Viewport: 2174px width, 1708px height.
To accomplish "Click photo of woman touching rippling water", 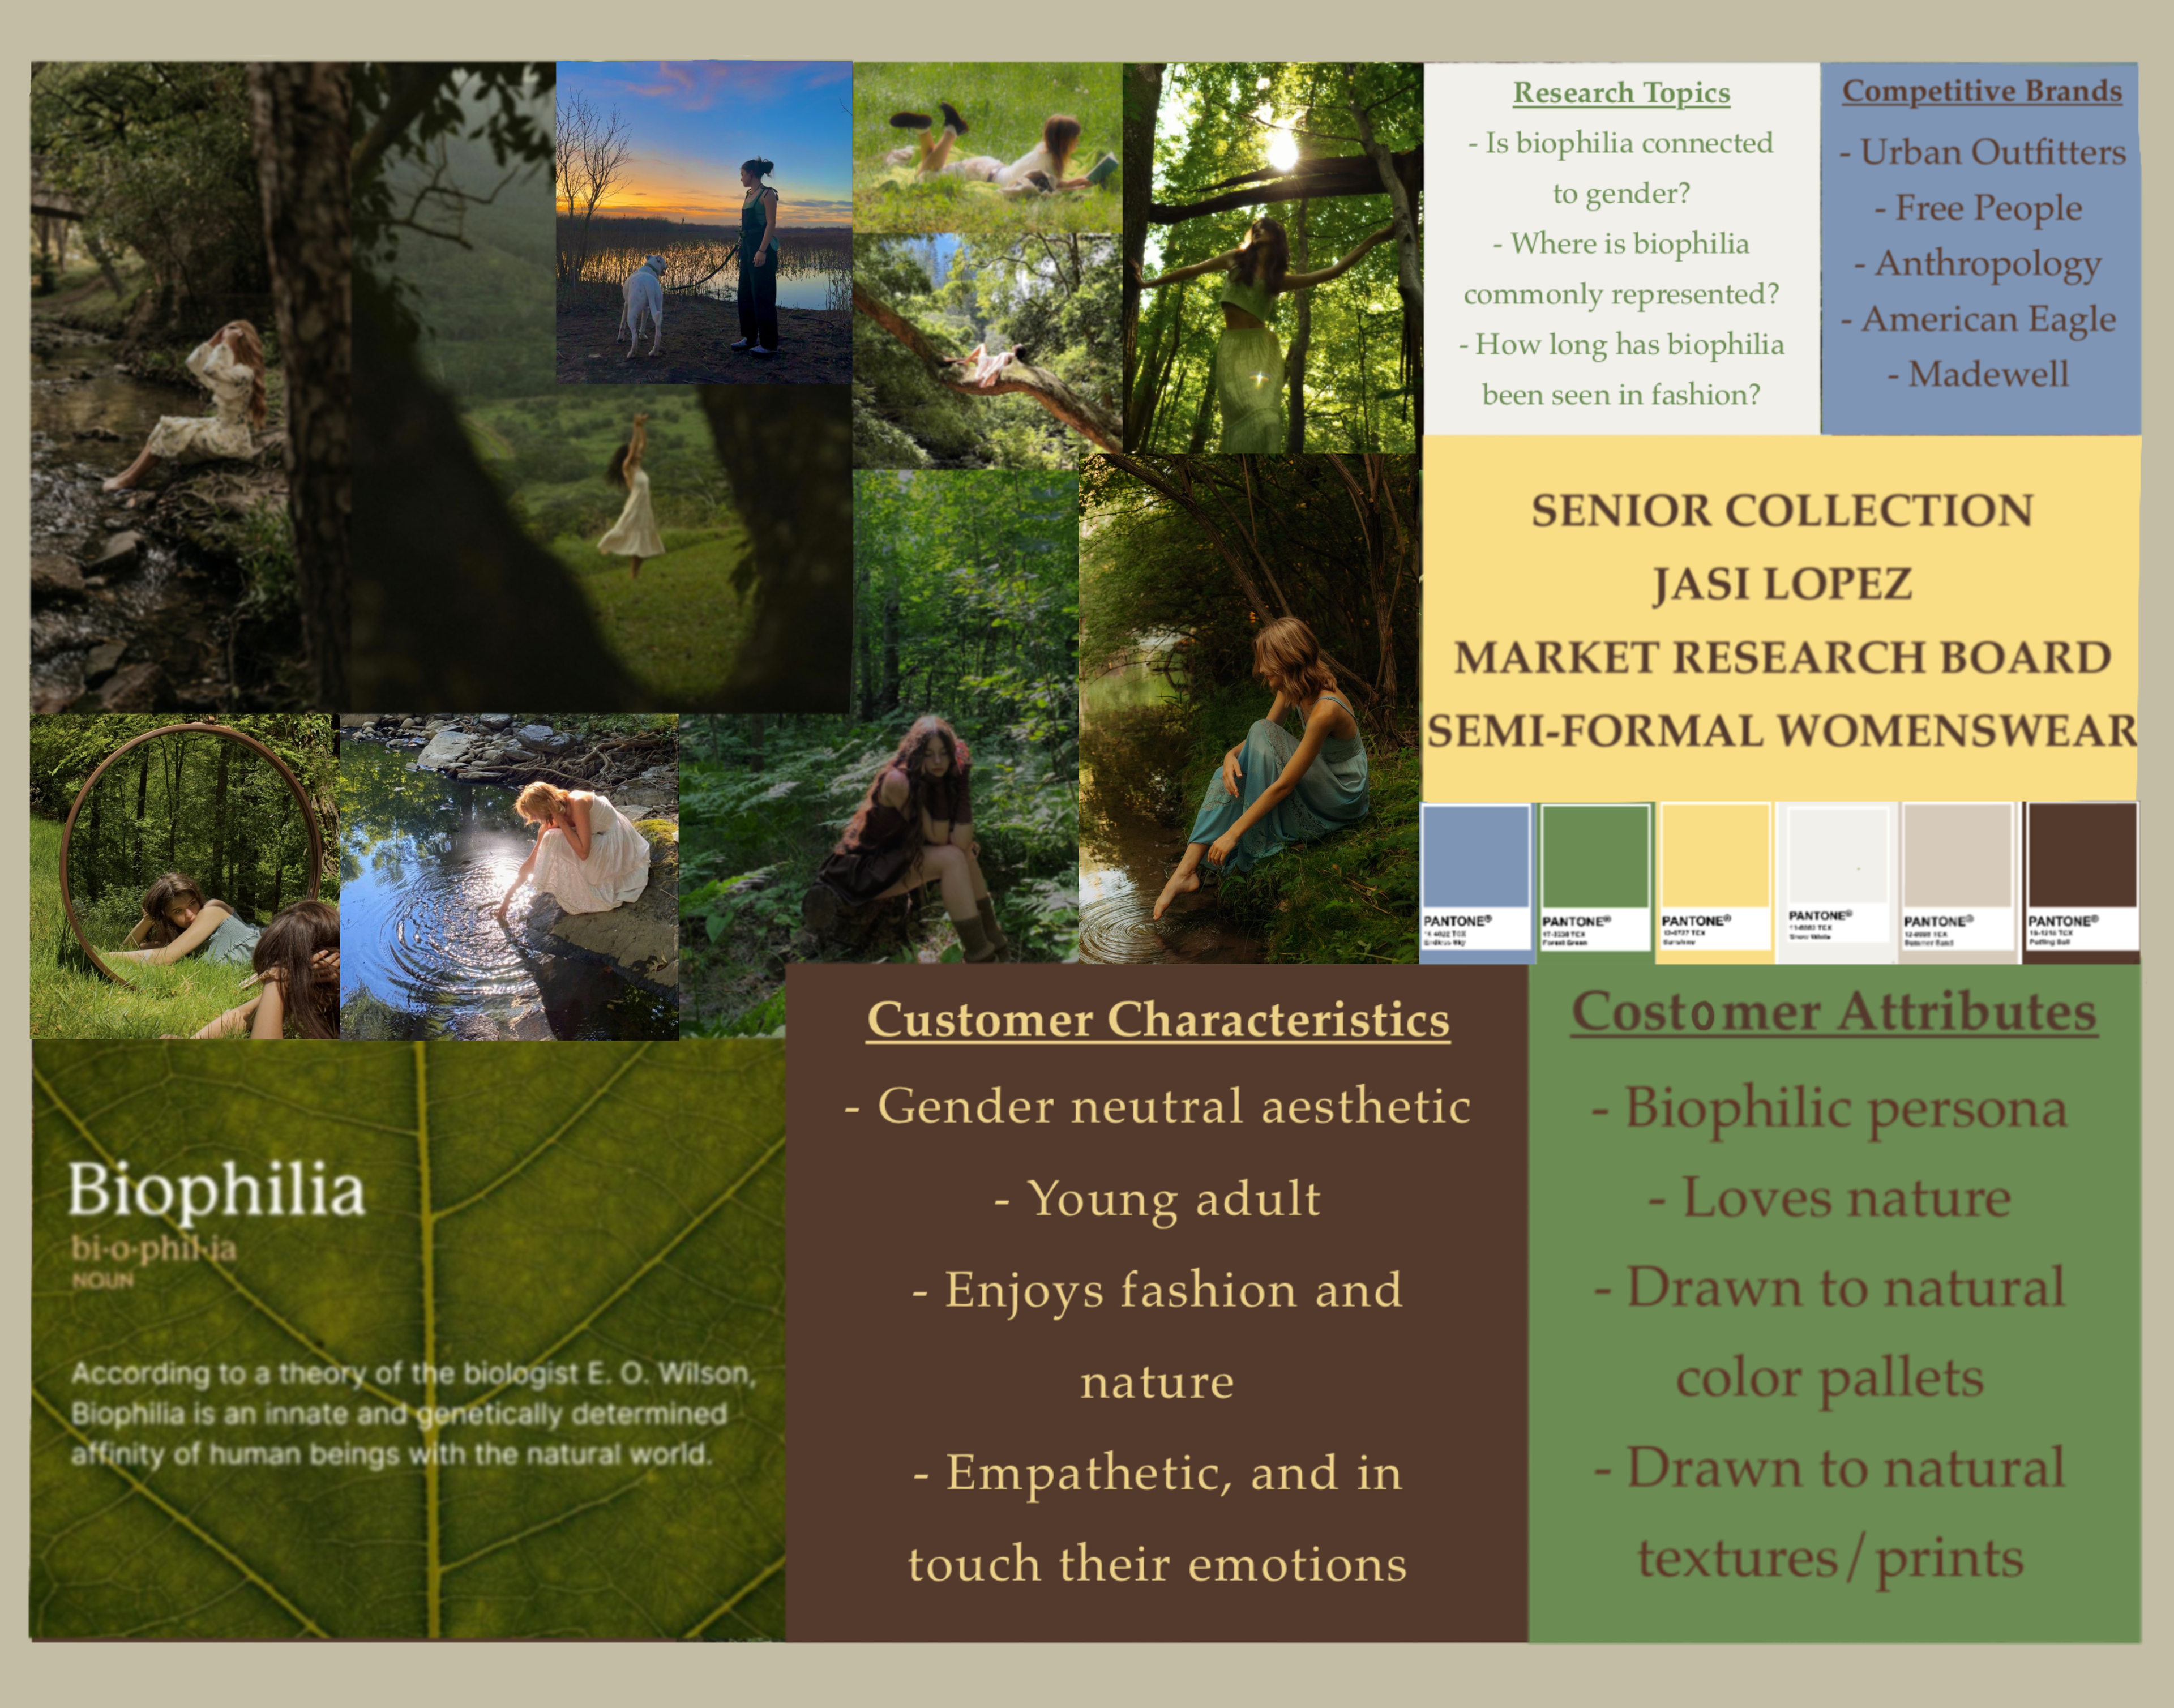I will pos(509,876).
